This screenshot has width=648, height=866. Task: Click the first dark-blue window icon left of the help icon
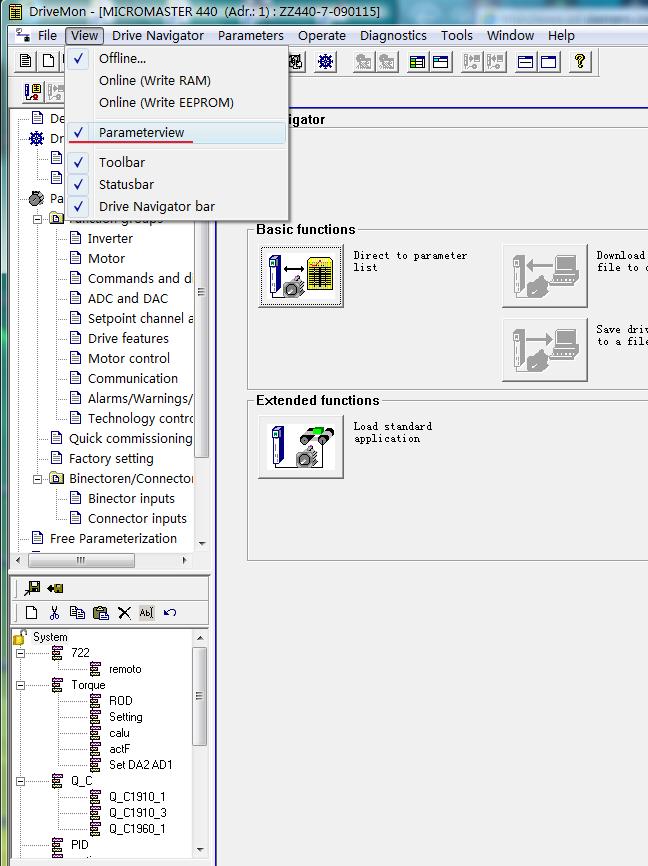click(x=525, y=61)
